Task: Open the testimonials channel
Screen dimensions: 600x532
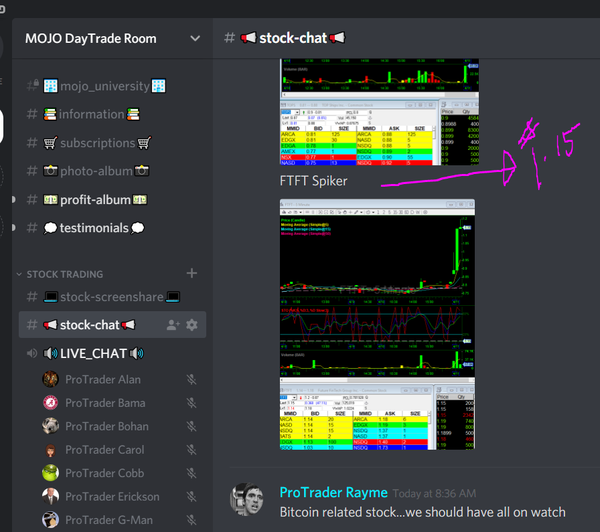Action: [95, 228]
